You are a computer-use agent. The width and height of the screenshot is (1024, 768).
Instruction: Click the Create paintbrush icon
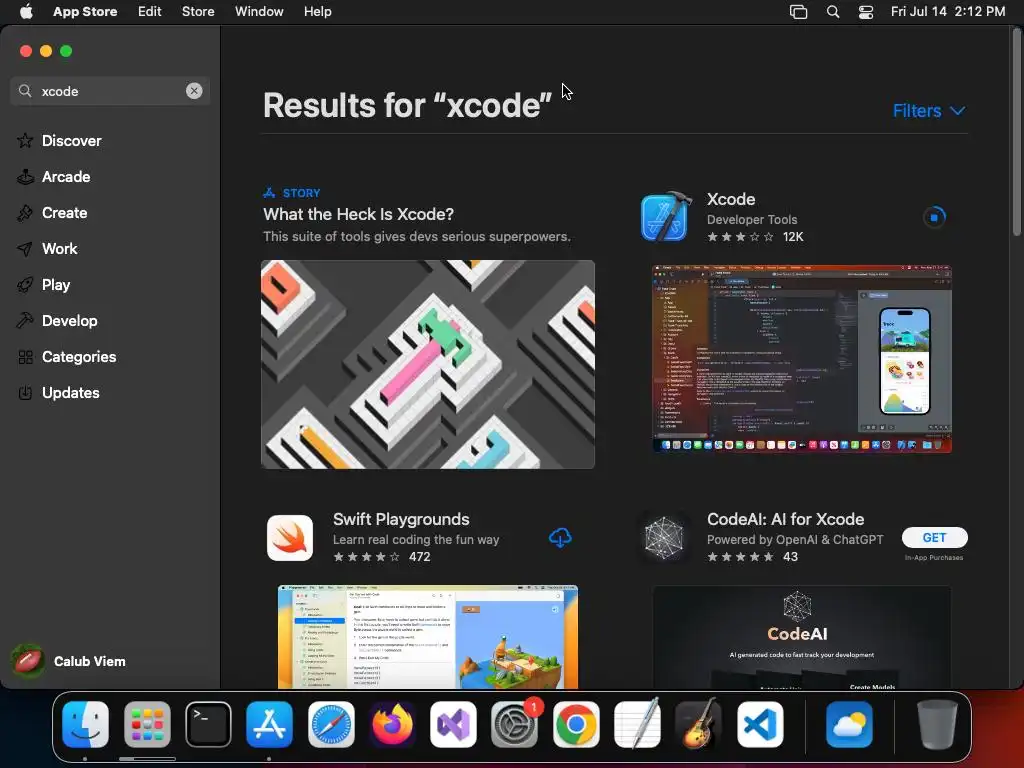(x=25, y=212)
